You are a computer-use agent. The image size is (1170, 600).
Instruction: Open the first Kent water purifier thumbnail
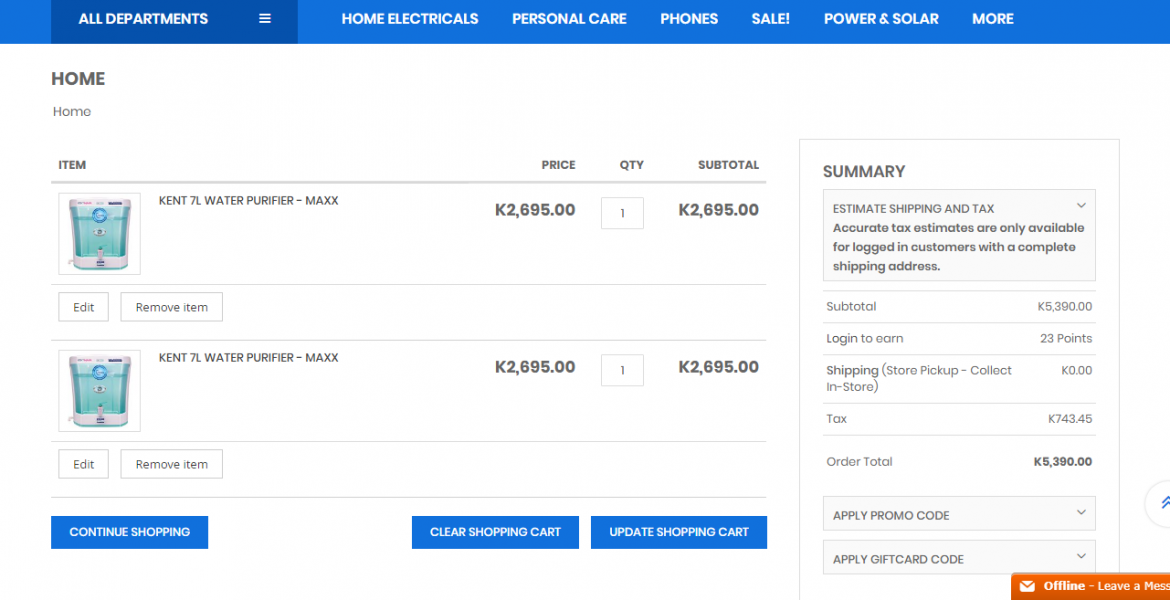tap(100, 234)
